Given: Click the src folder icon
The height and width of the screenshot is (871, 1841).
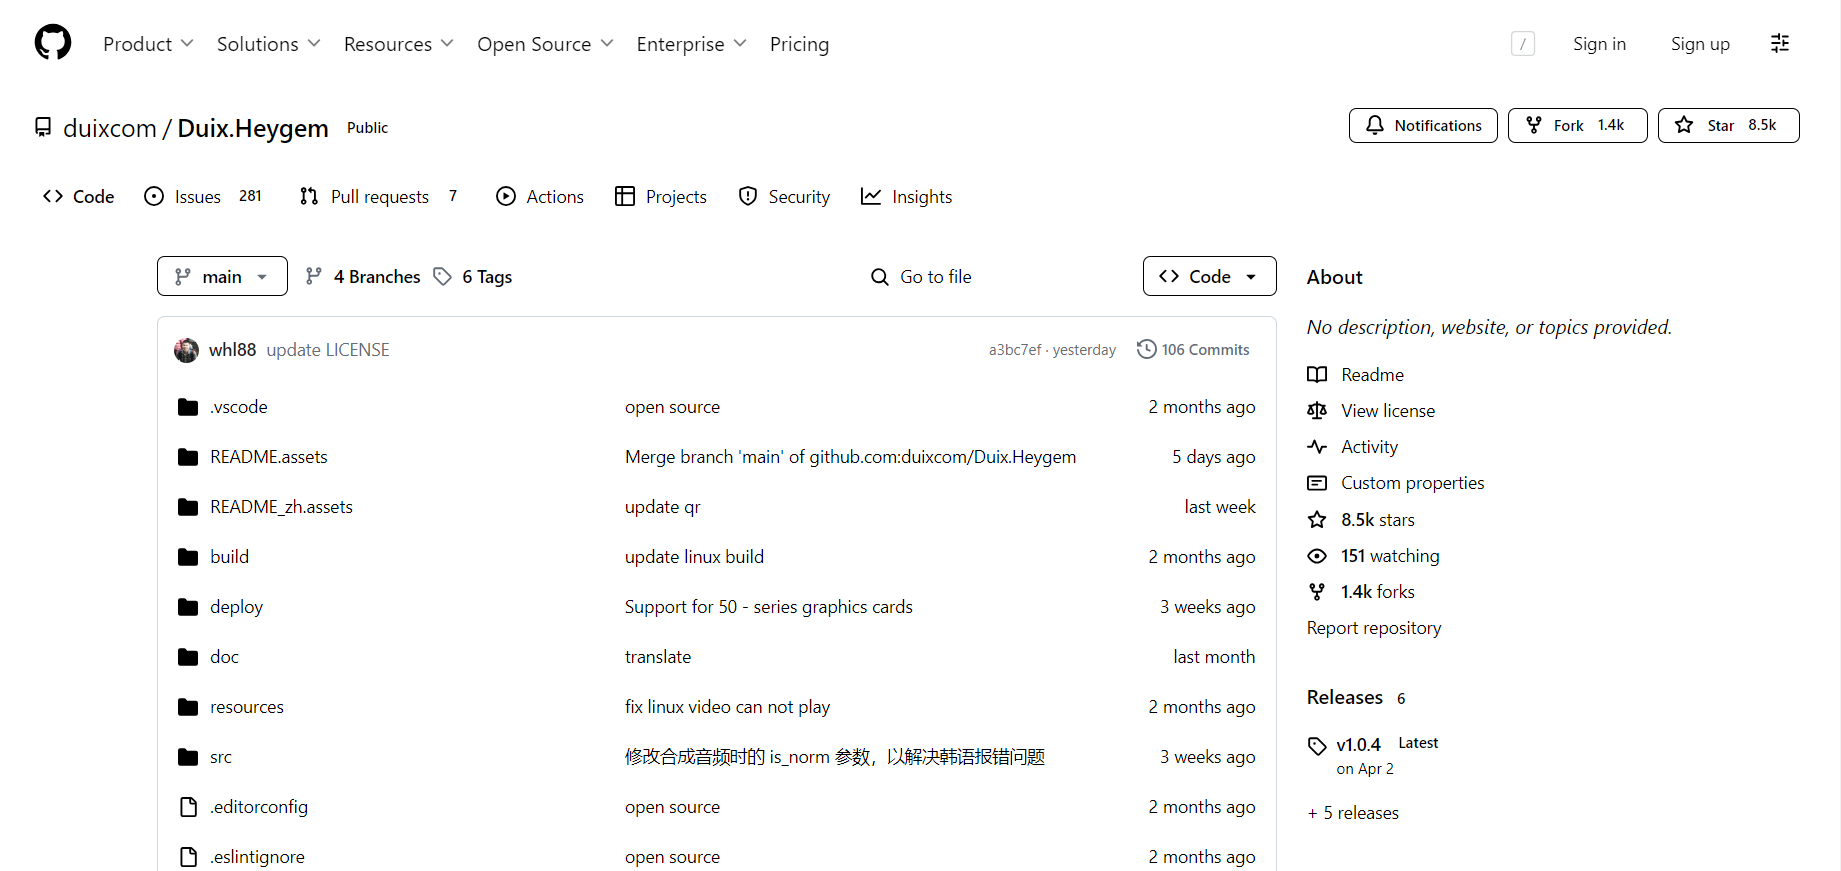Looking at the screenshot, I should point(188,757).
